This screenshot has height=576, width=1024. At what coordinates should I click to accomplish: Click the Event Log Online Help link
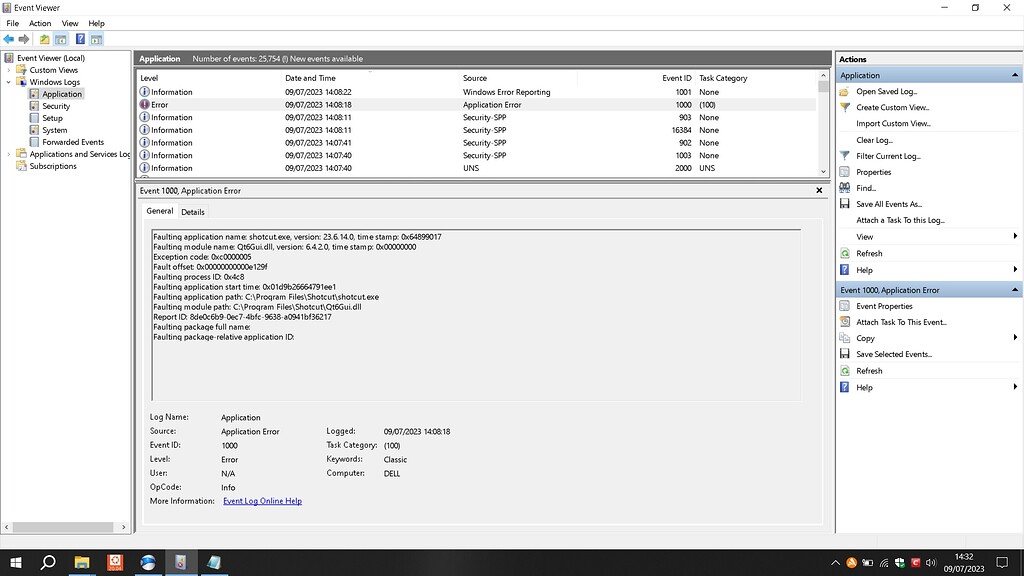pos(262,500)
